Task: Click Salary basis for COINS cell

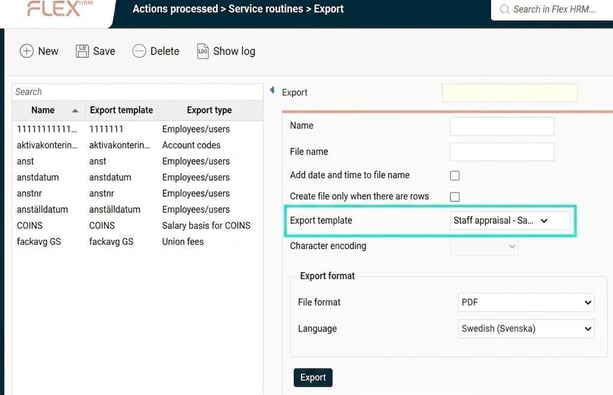Action: coord(206,226)
